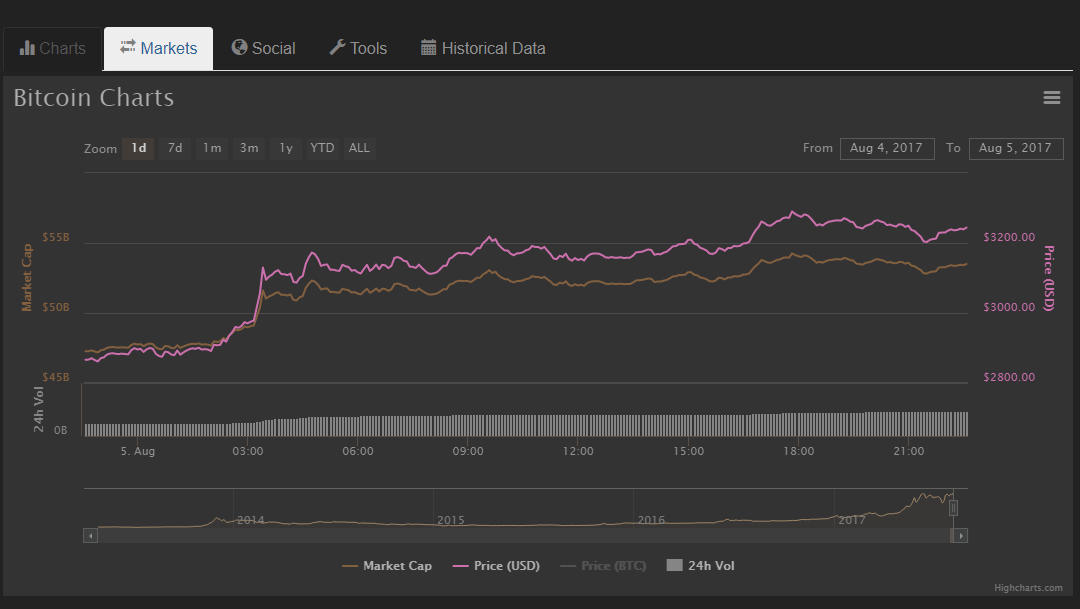
Task: Click the '5. Aug' axis label
Action: (x=138, y=451)
